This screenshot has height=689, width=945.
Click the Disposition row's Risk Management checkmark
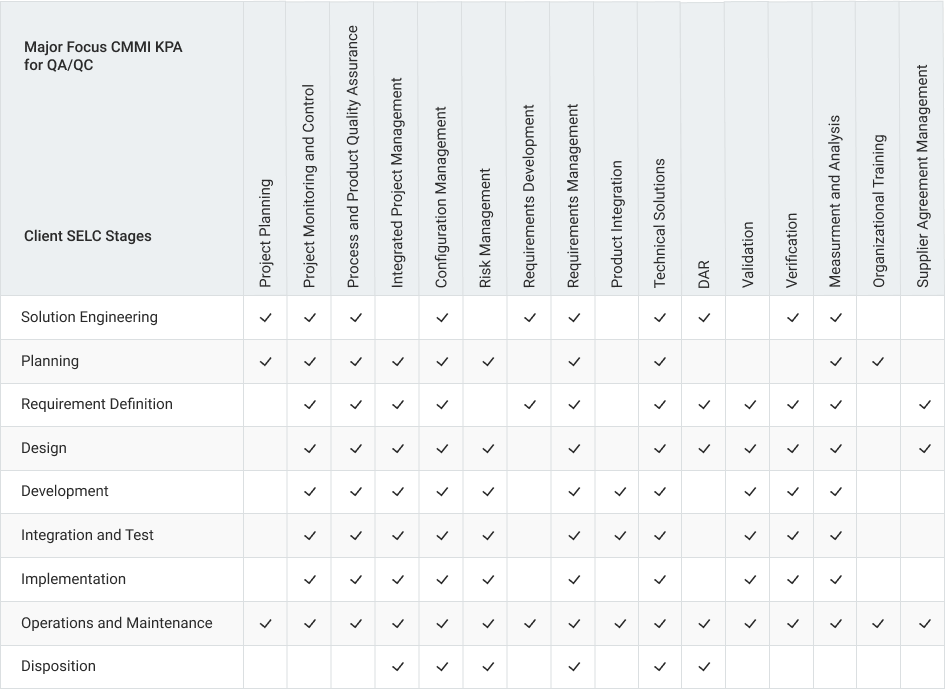486,667
